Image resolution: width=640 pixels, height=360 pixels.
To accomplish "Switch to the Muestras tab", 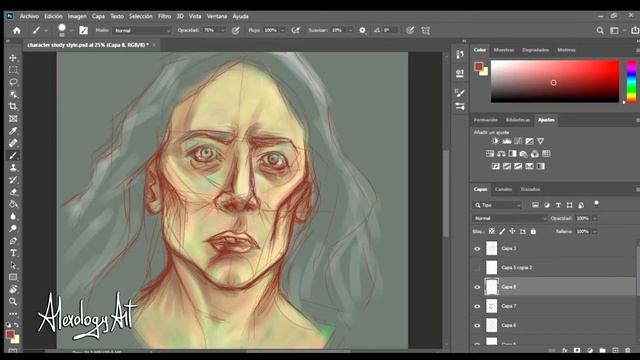I will click(x=504, y=50).
